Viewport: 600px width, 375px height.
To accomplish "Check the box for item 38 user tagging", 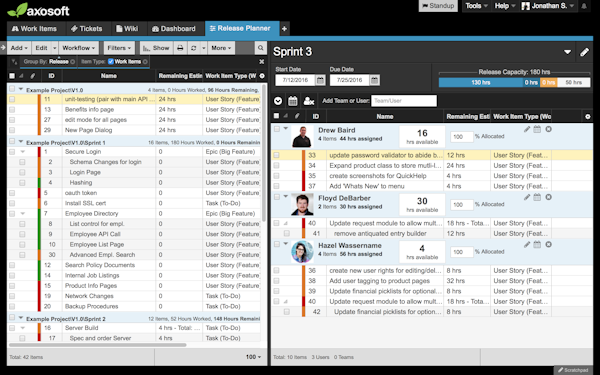I will [x=276, y=281].
